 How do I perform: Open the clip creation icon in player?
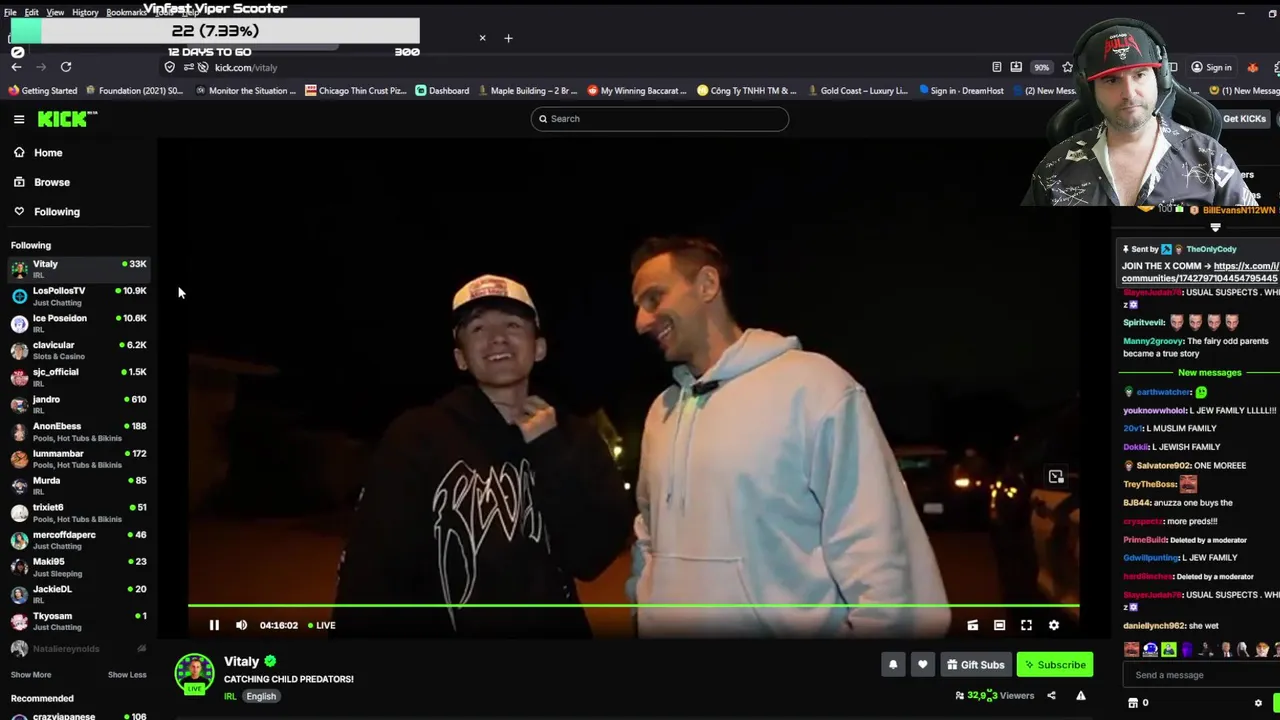click(x=972, y=625)
